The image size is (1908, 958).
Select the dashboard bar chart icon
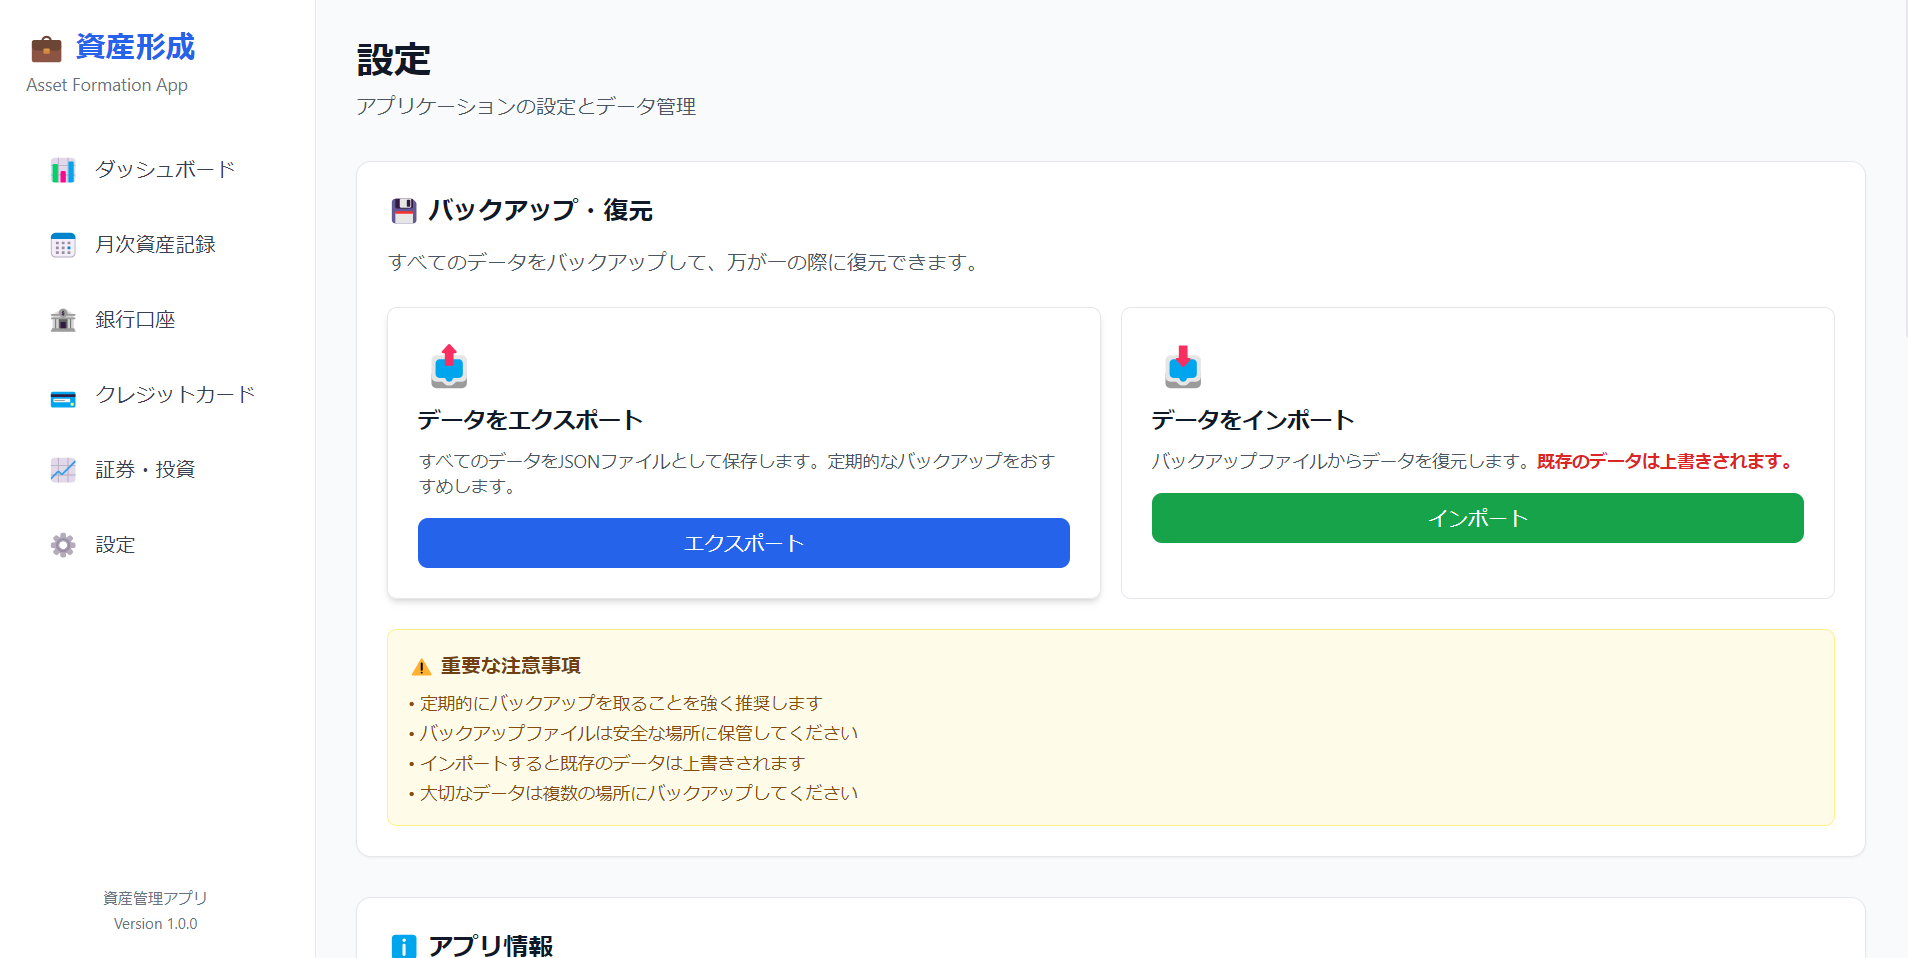click(62, 170)
